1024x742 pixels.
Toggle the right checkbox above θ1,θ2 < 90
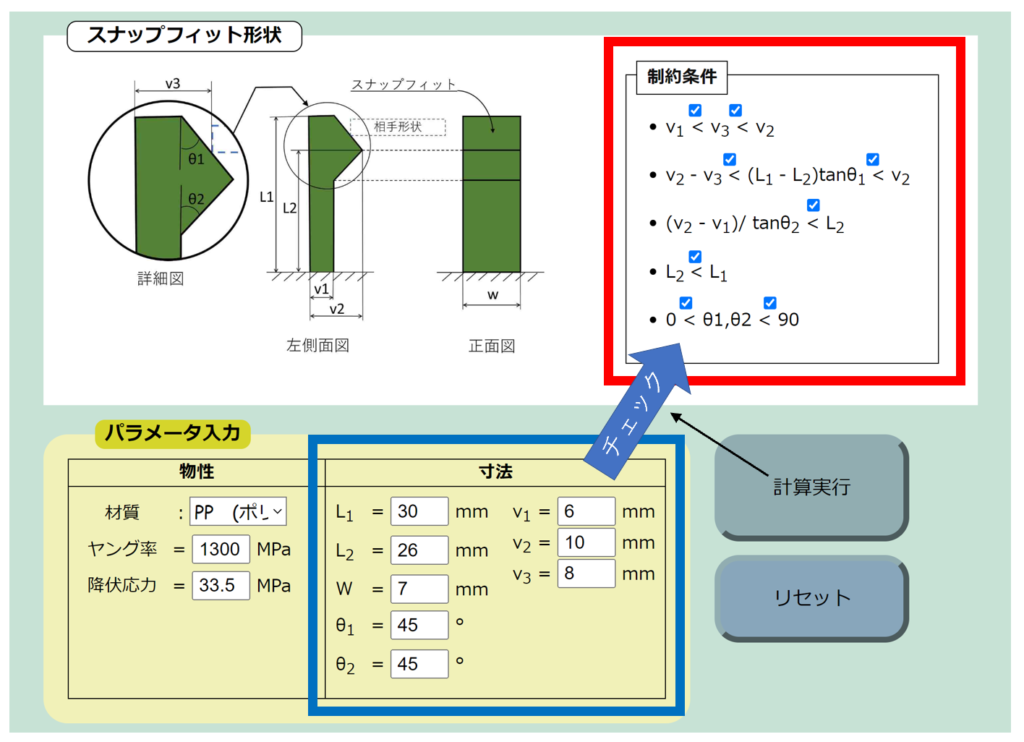[x=770, y=303]
